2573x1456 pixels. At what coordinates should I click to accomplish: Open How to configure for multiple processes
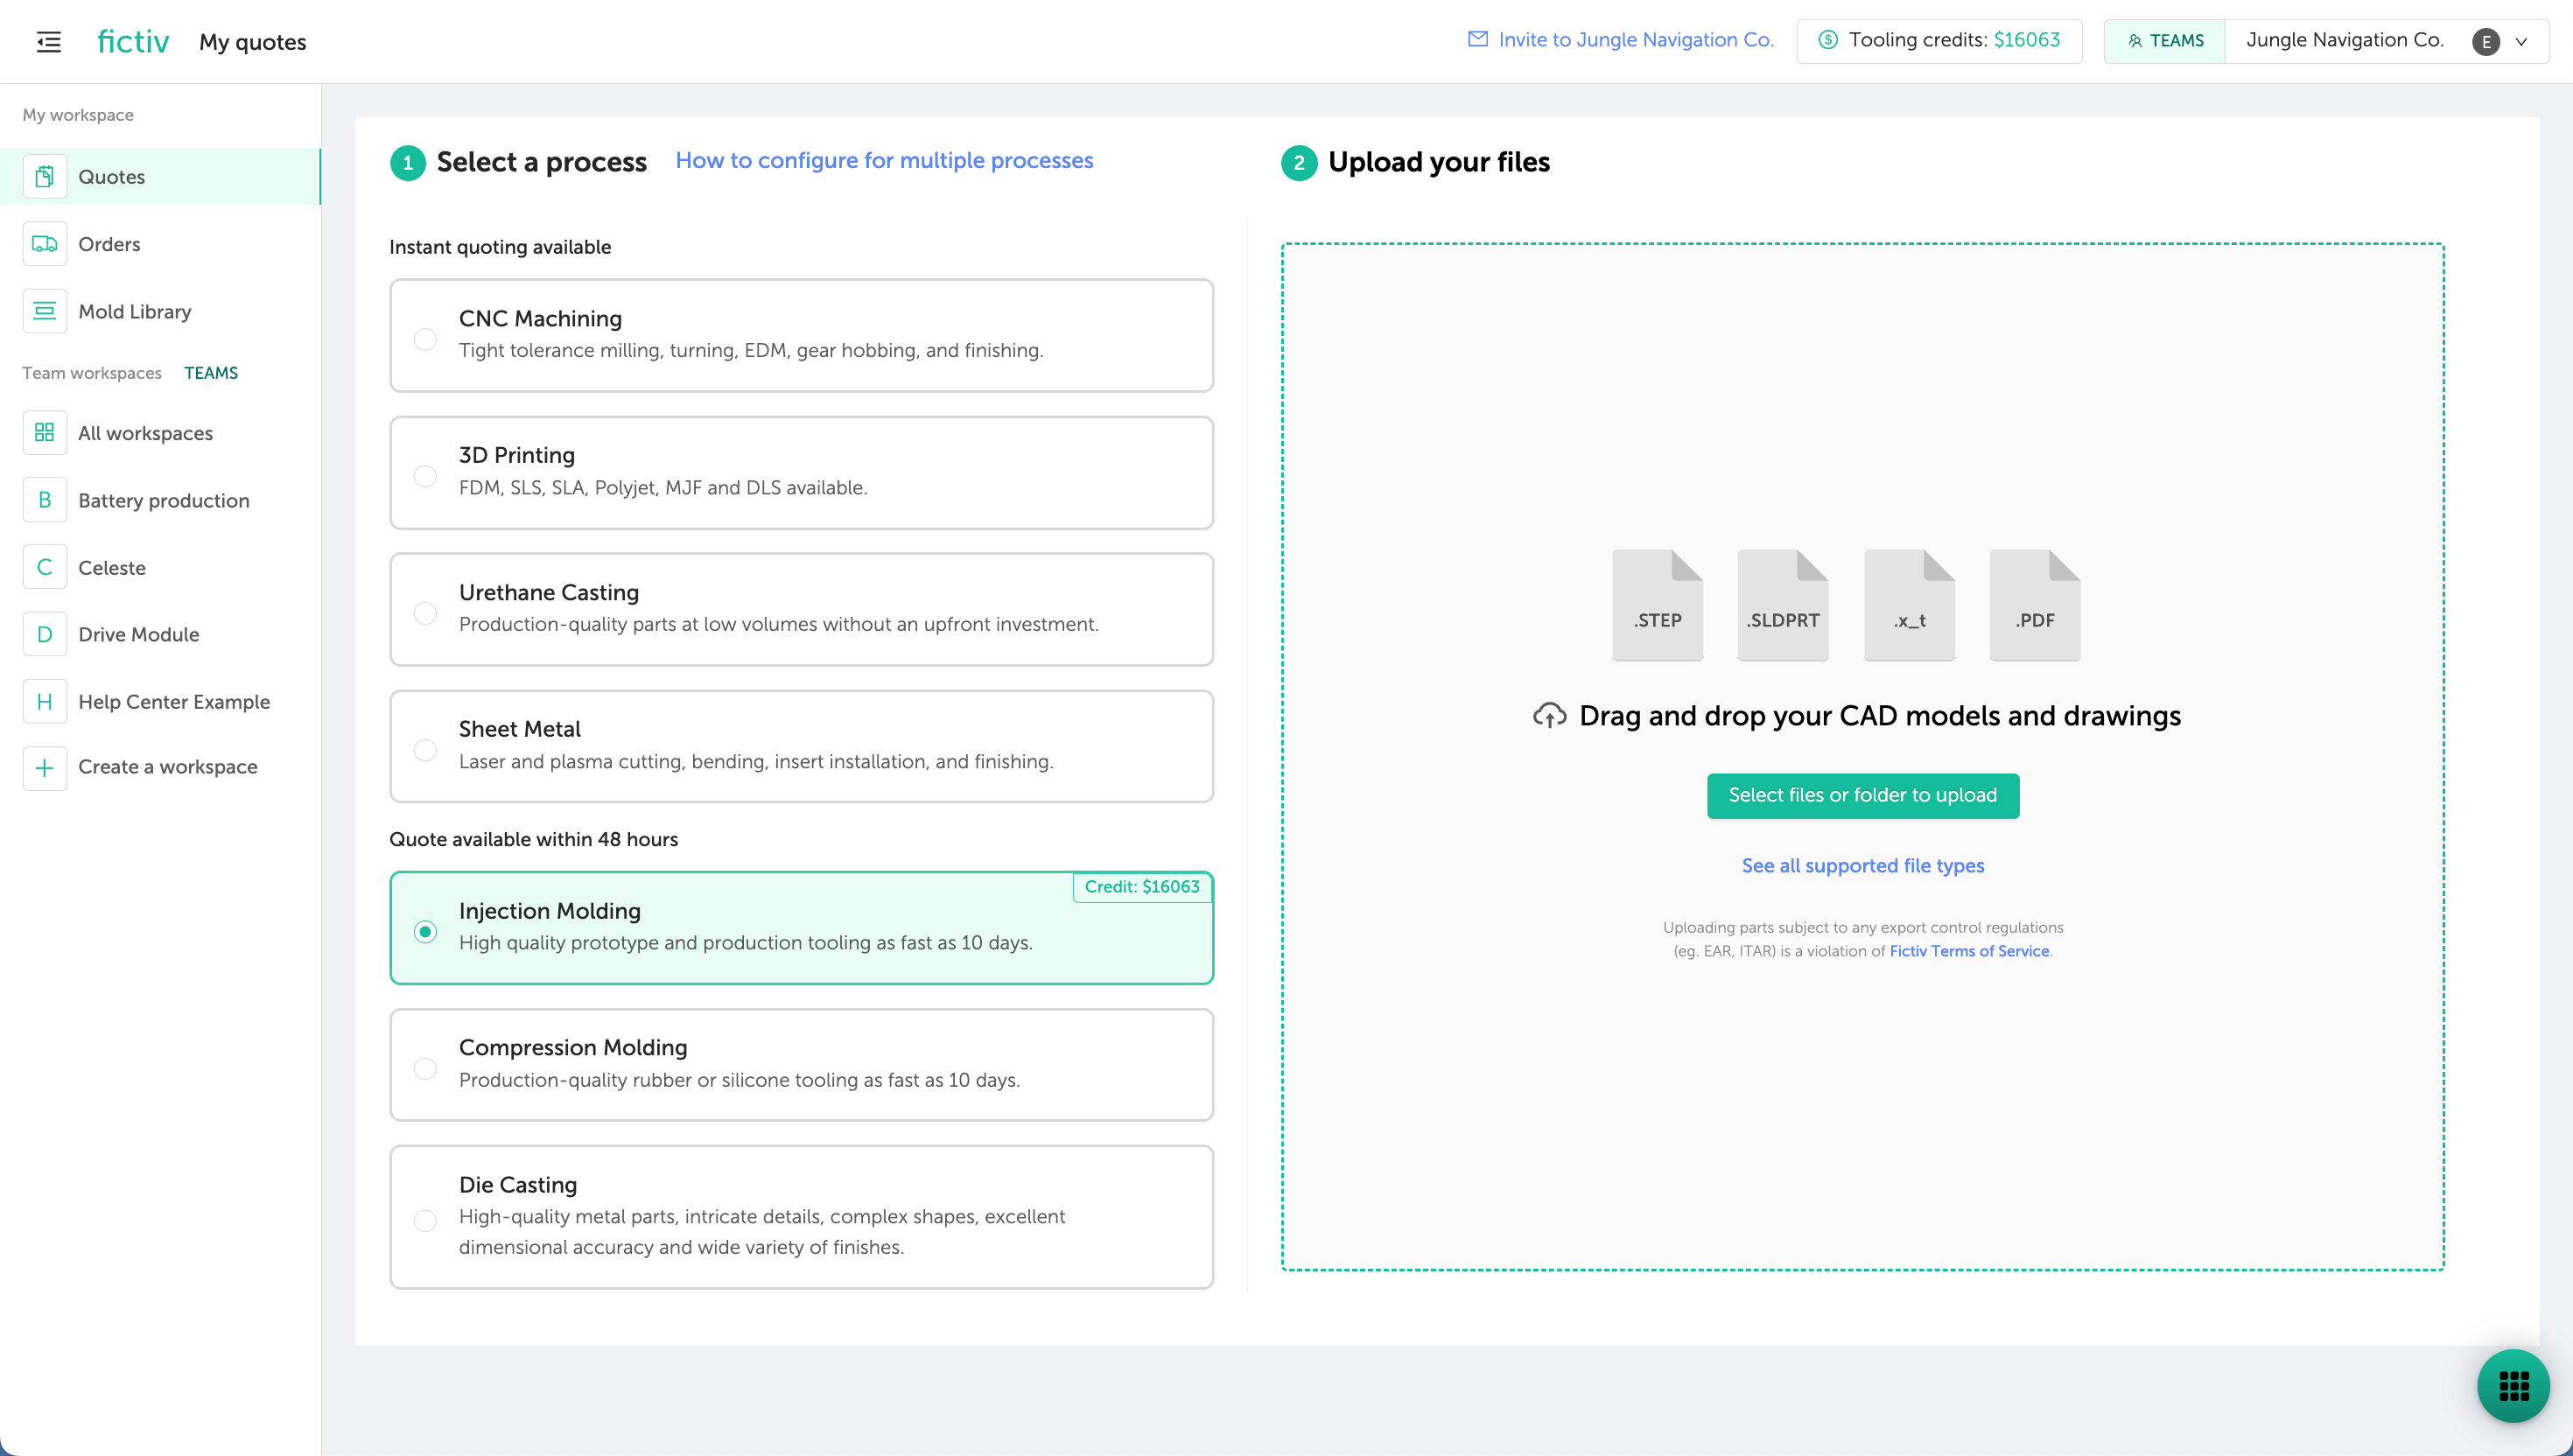pyautogui.click(x=884, y=160)
